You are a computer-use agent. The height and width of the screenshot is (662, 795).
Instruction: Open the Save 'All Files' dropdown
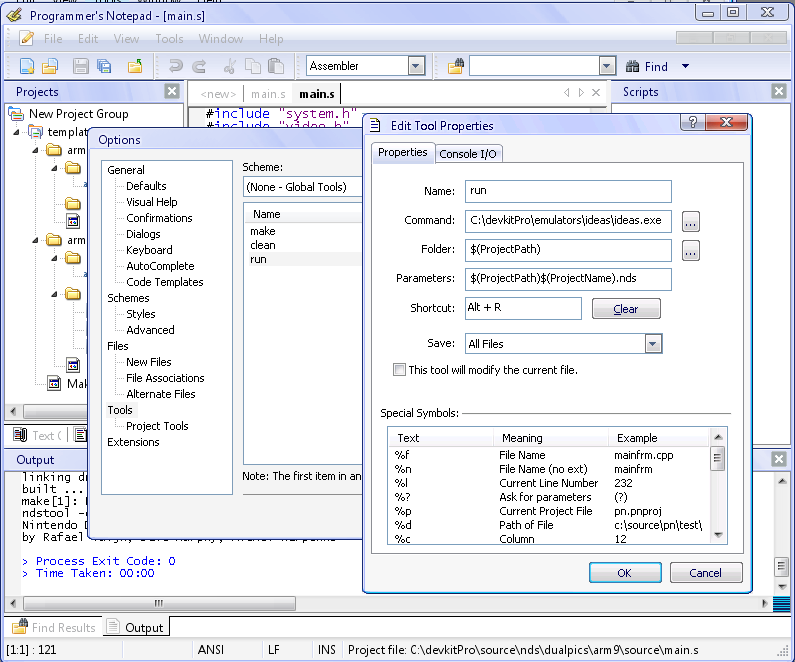[x=652, y=344]
